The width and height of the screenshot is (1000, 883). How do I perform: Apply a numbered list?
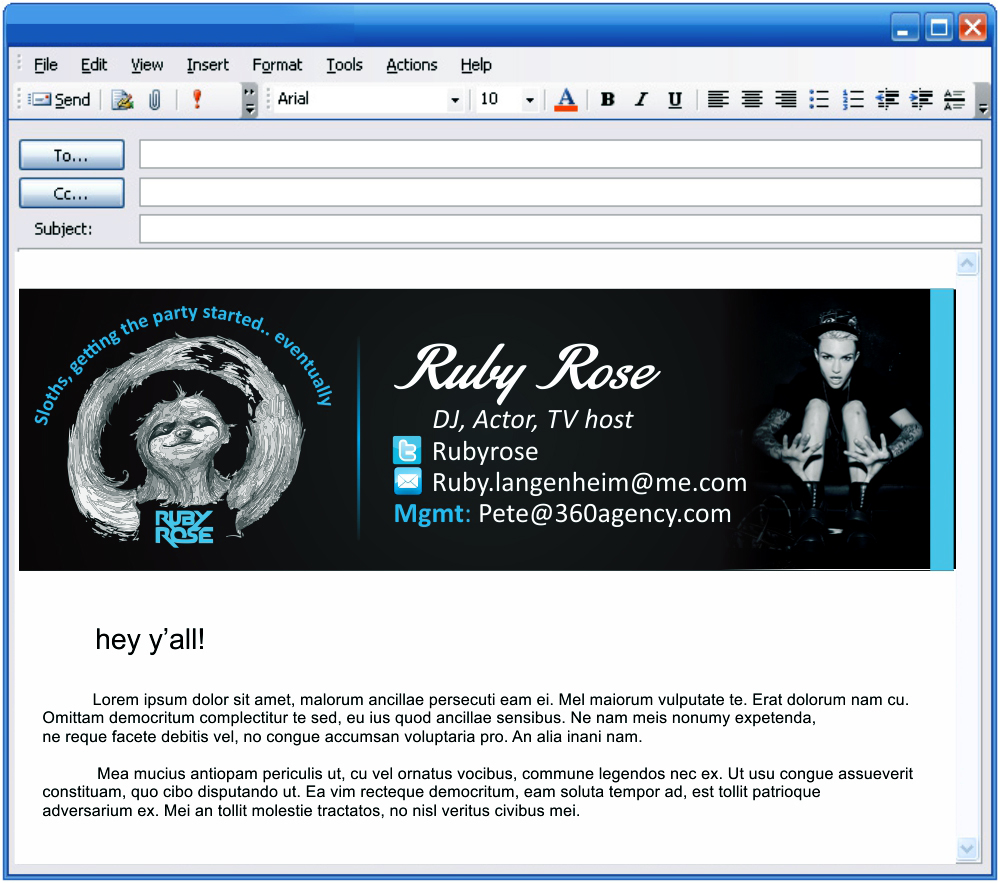(x=854, y=99)
